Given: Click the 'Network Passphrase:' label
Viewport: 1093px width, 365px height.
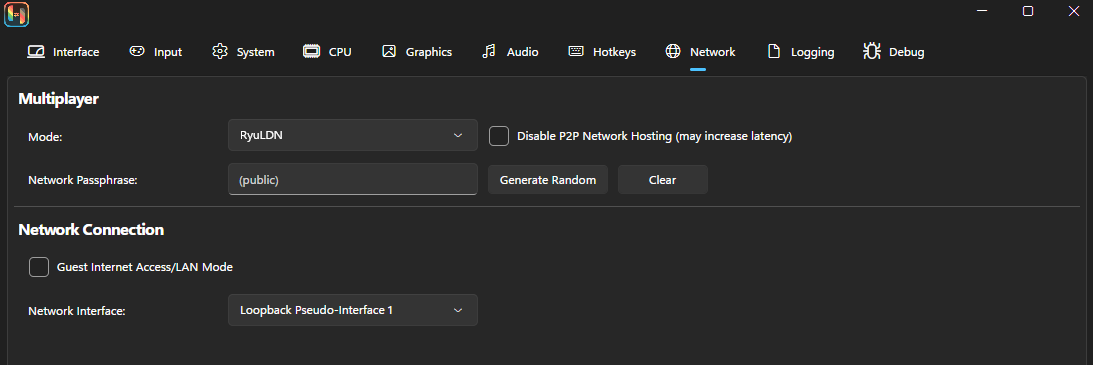Looking at the screenshot, I should point(83,180).
